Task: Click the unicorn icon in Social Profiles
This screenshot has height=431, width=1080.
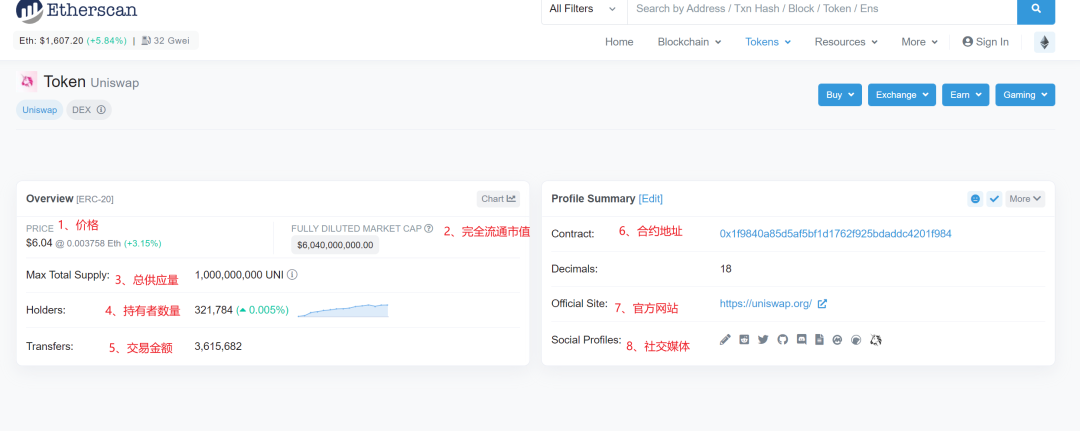Action: coord(876,339)
